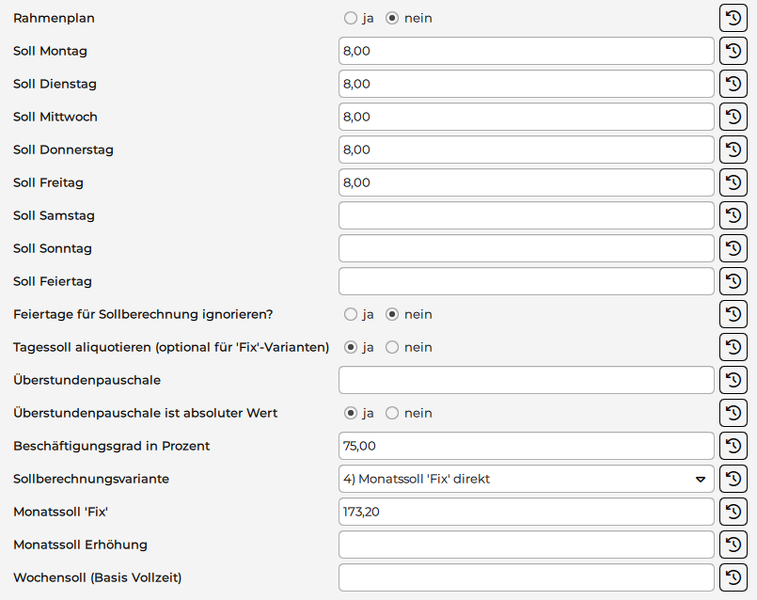Open history for Sollberechnungsvariante
The width and height of the screenshot is (757, 600).
(x=733, y=479)
